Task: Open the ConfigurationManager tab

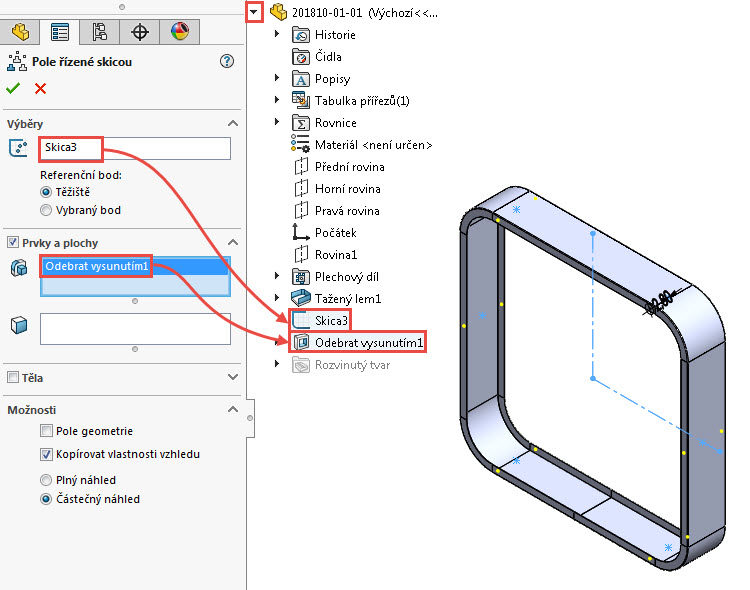Action: pos(99,32)
